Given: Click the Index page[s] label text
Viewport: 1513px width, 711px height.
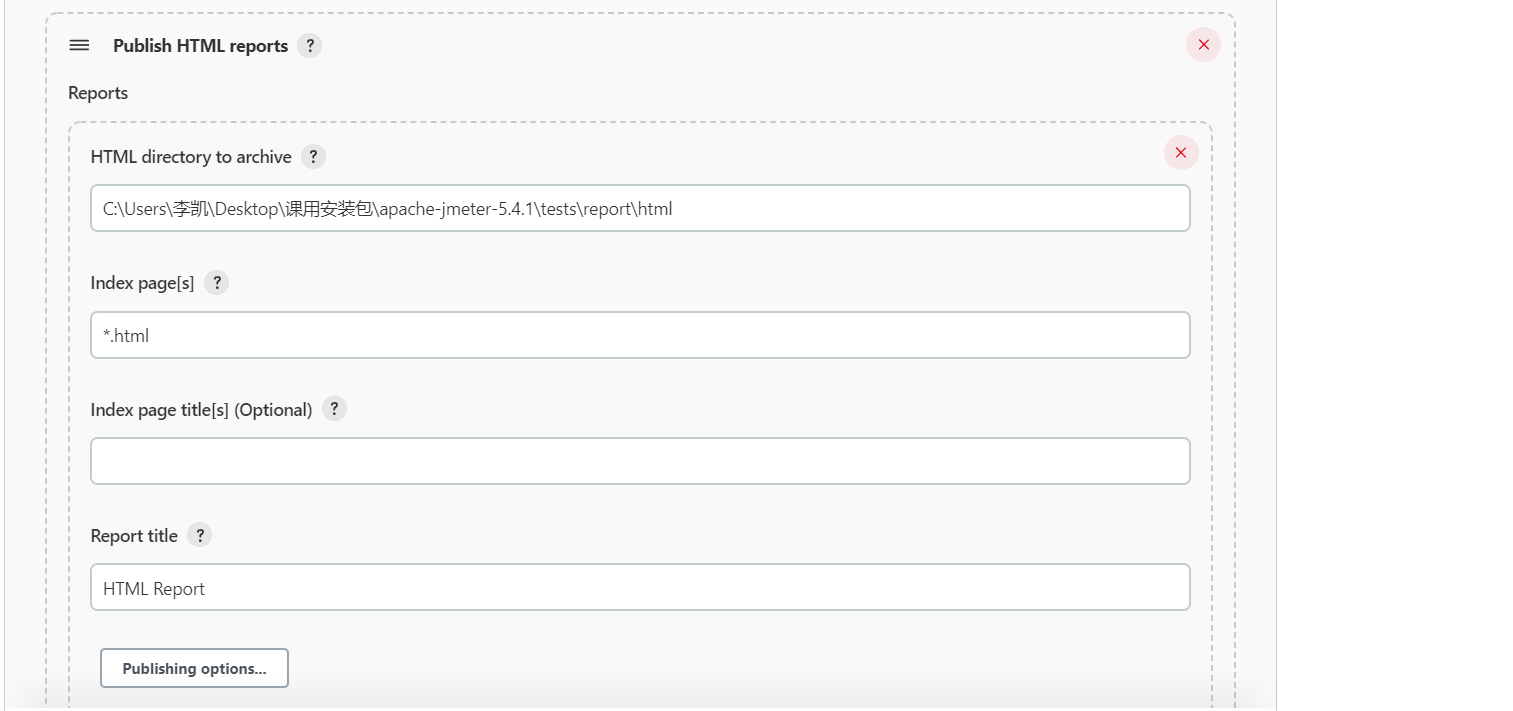Looking at the screenshot, I should tap(142, 283).
